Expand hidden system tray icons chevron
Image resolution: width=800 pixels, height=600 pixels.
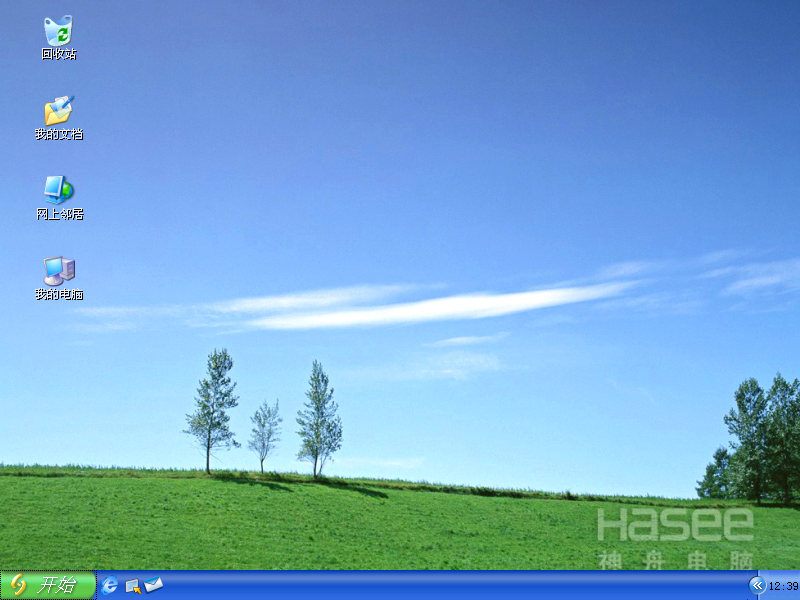[x=757, y=585]
